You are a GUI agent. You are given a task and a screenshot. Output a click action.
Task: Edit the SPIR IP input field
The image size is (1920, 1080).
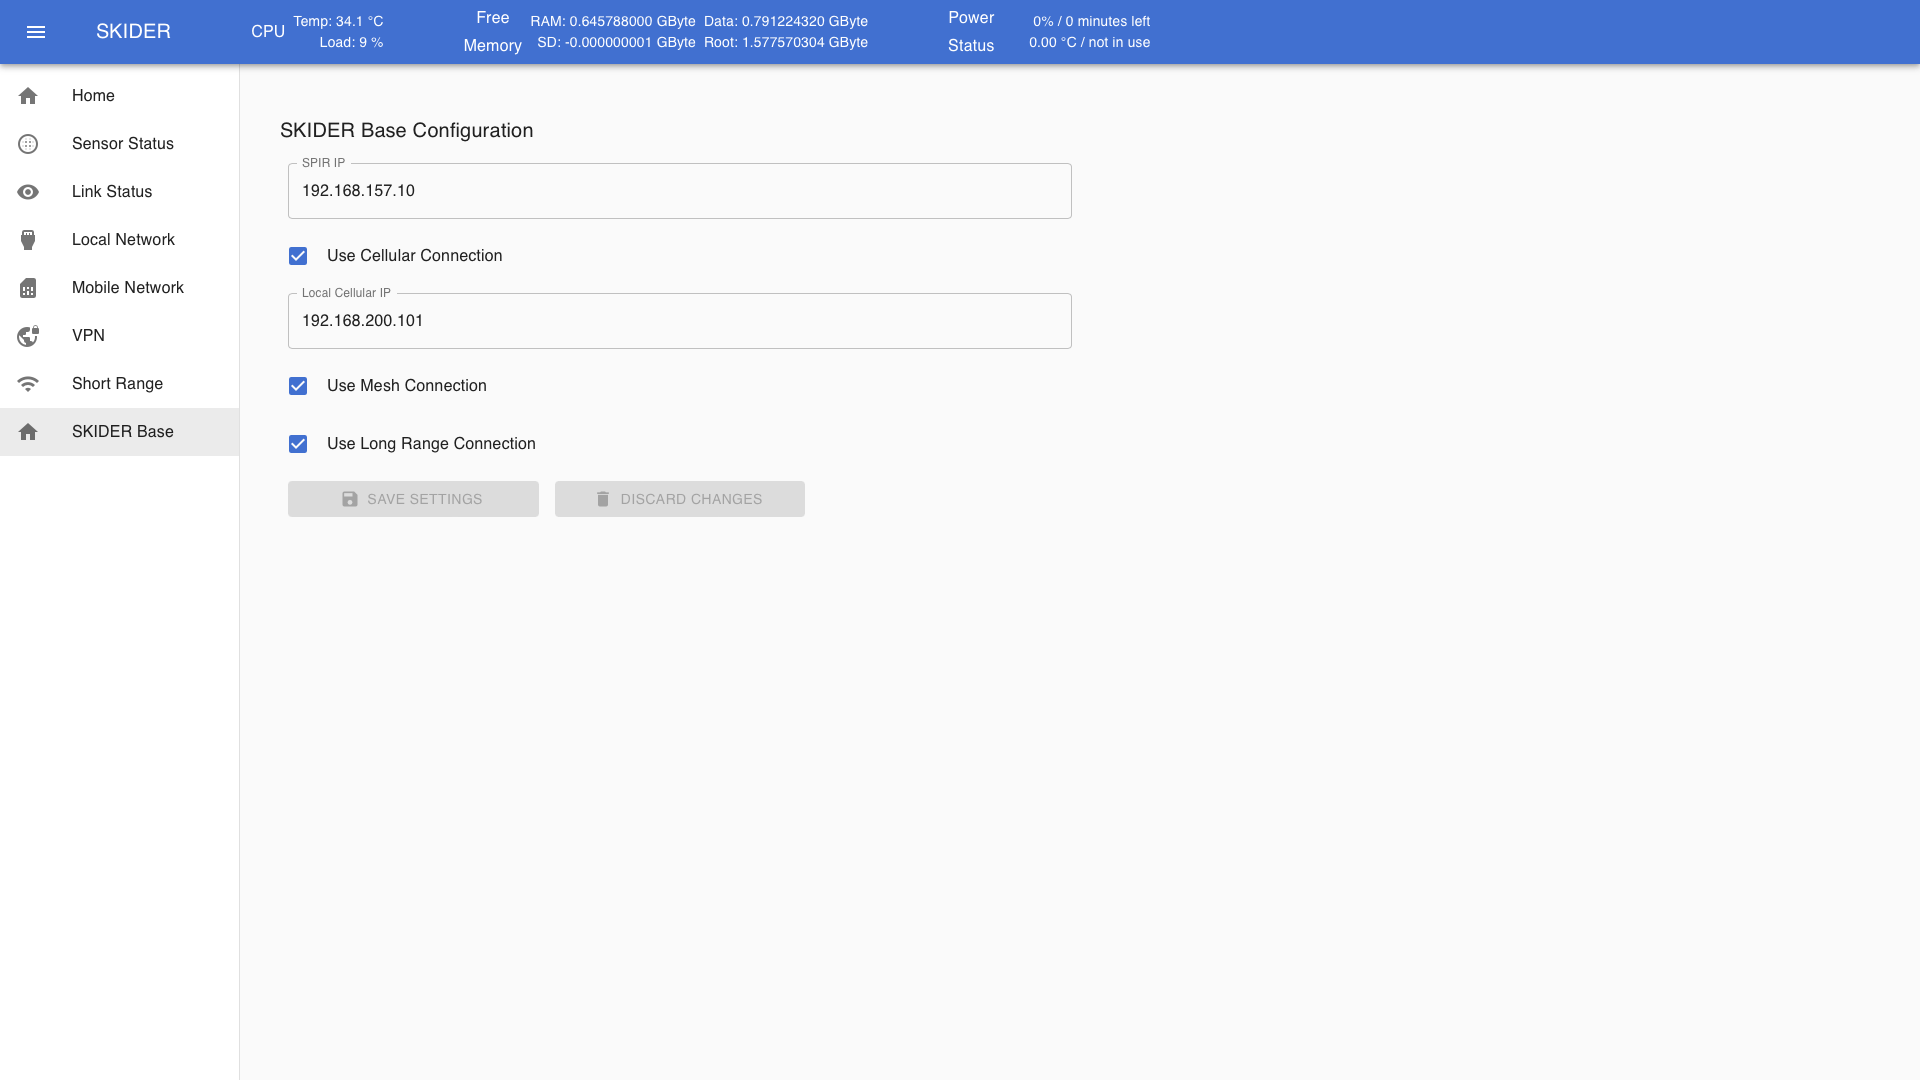pos(680,191)
